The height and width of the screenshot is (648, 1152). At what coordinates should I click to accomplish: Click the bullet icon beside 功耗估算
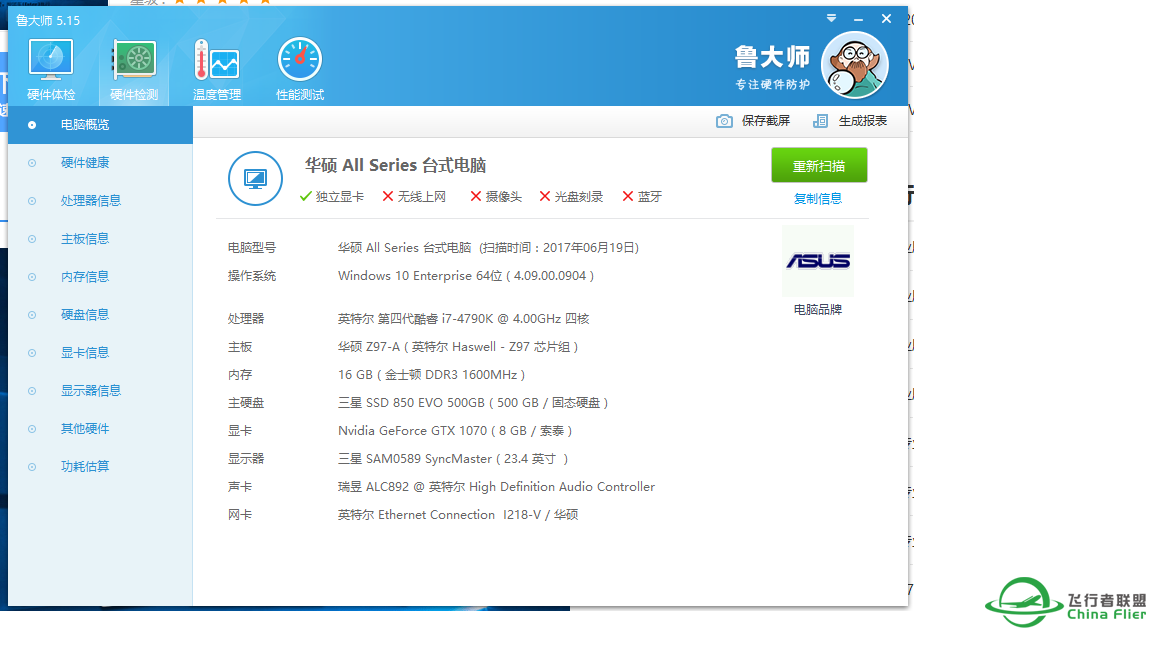point(32,467)
